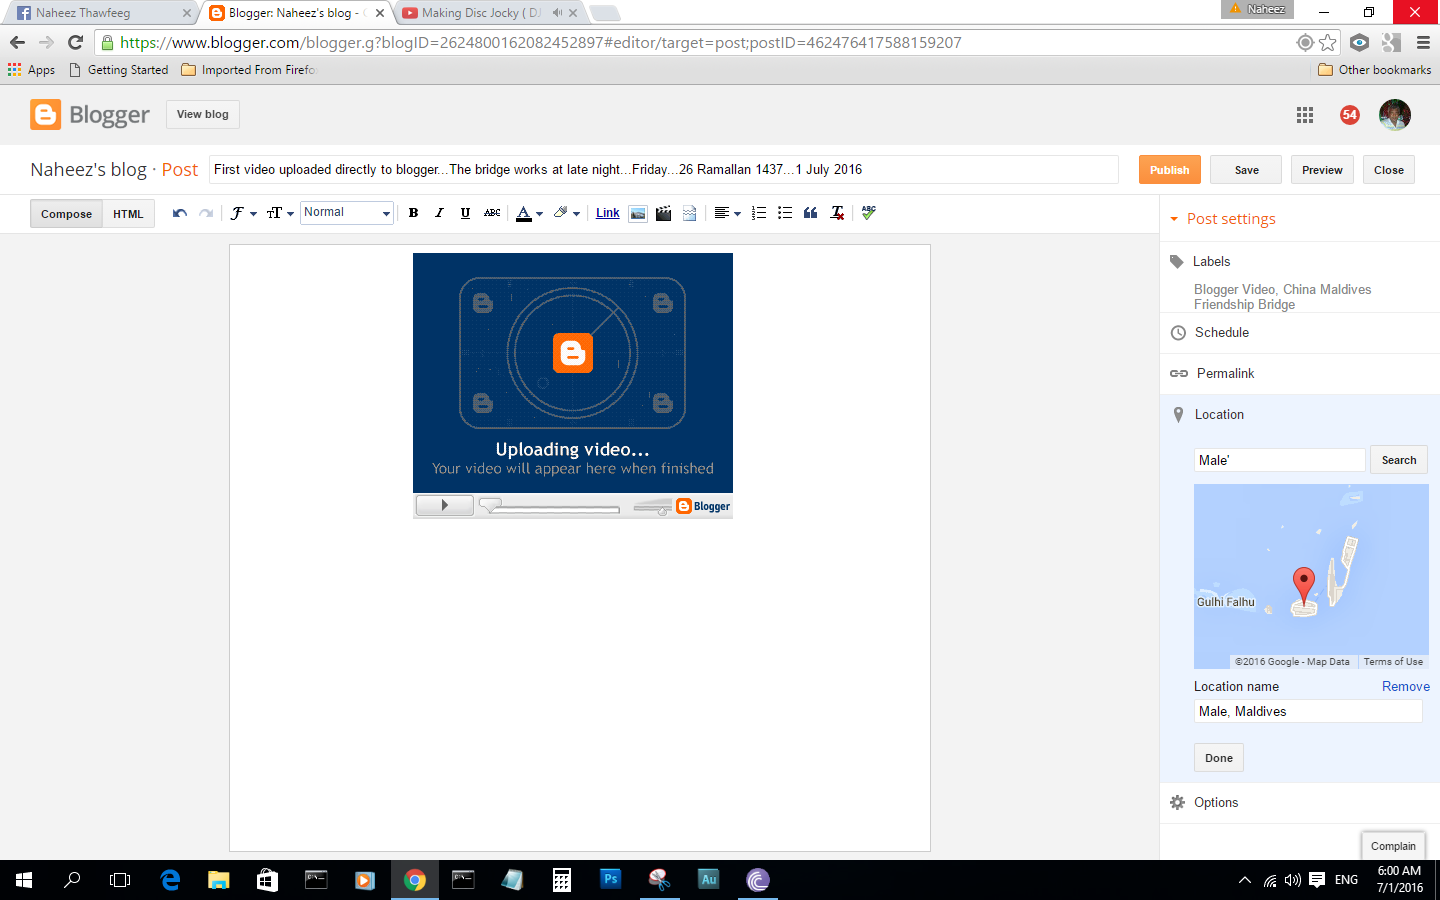Remove formatting from the selection

pos(837,213)
